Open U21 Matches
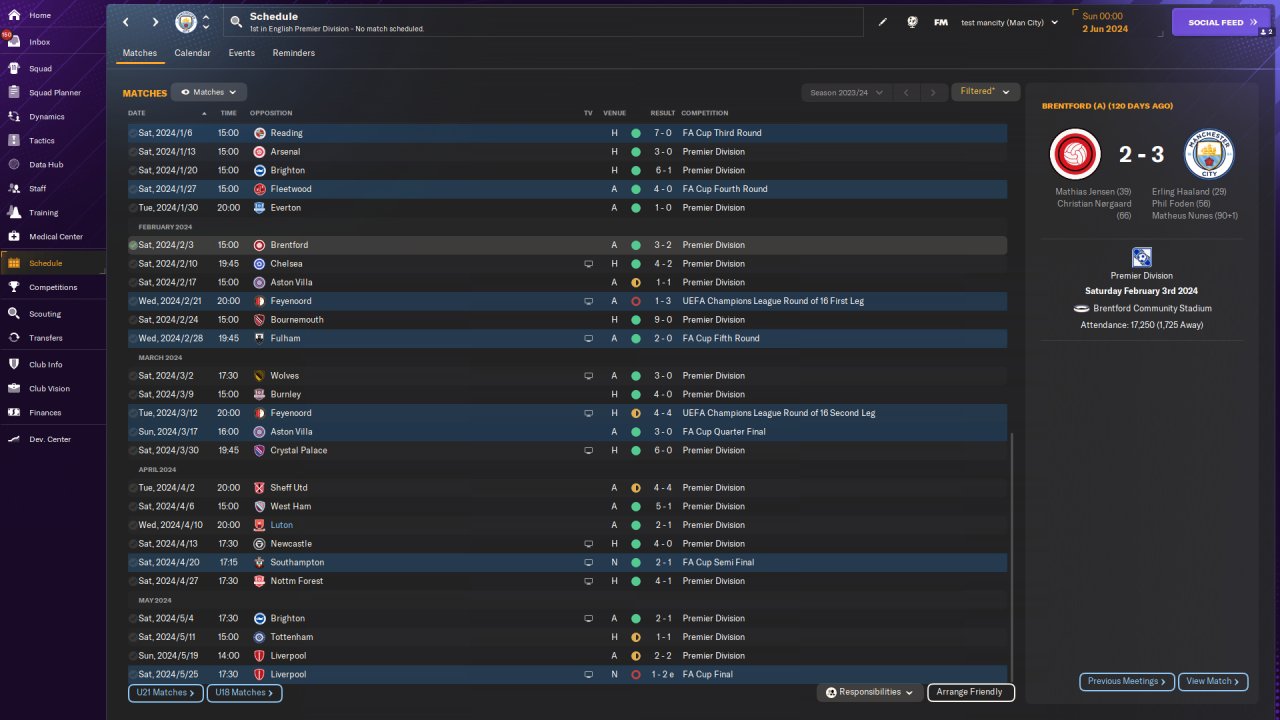 (165, 692)
